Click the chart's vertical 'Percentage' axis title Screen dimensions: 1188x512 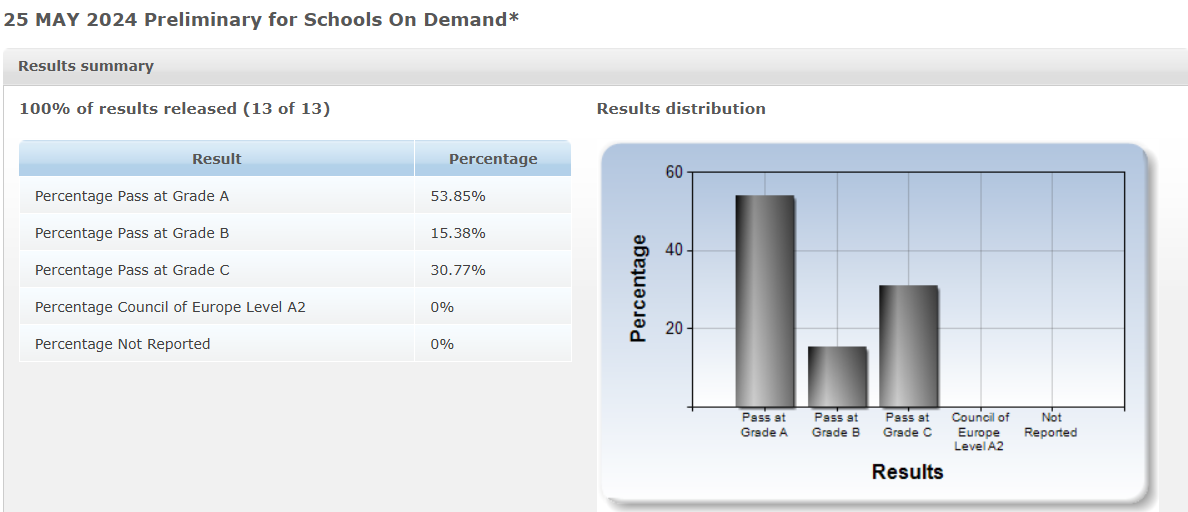[639, 289]
